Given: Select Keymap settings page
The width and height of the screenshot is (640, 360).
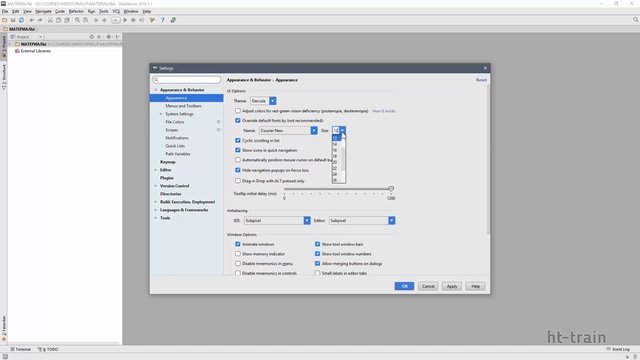Looking at the screenshot, I should pos(168,162).
